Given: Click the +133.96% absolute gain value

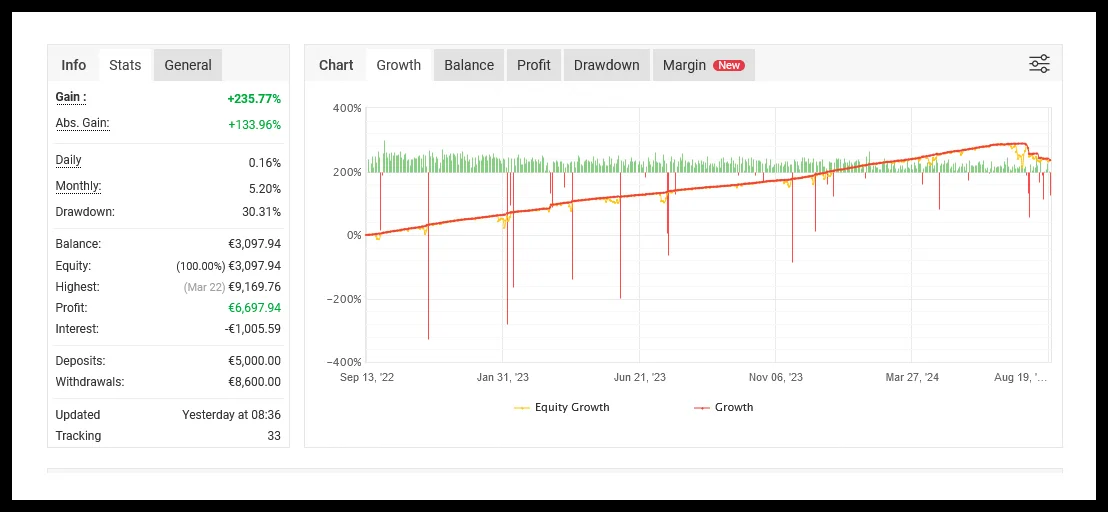Looking at the screenshot, I should click(254, 125).
